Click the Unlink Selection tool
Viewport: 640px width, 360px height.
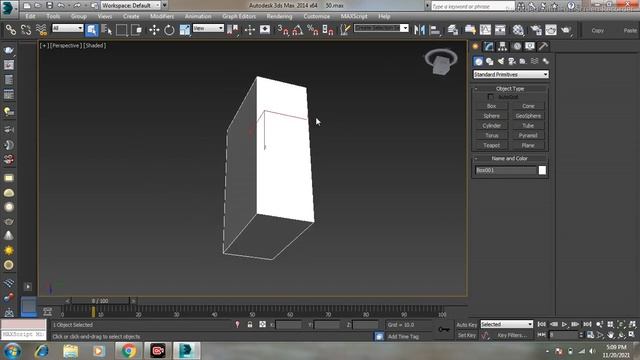pyautogui.click(x=26, y=30)
